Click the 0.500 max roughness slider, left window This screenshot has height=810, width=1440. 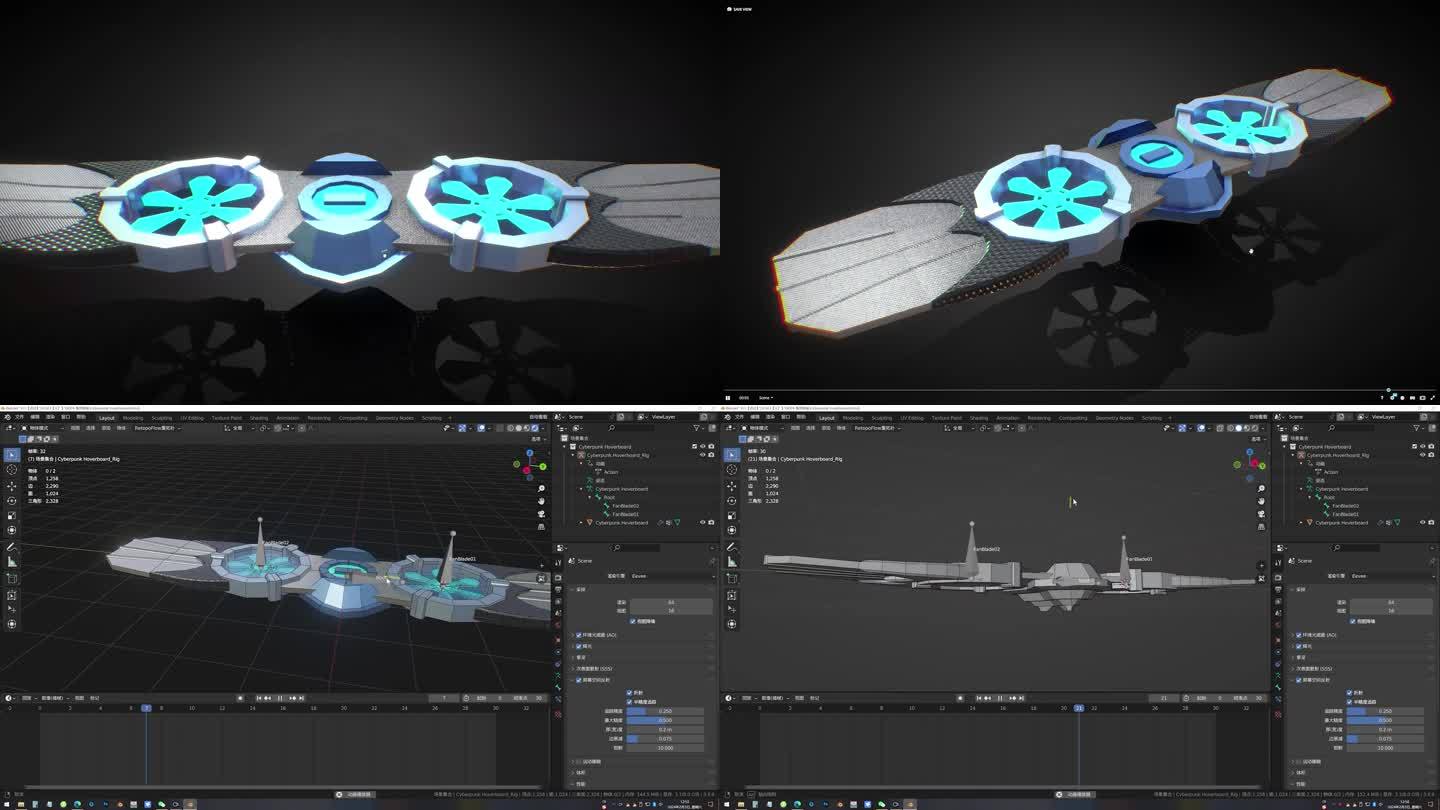665,720
